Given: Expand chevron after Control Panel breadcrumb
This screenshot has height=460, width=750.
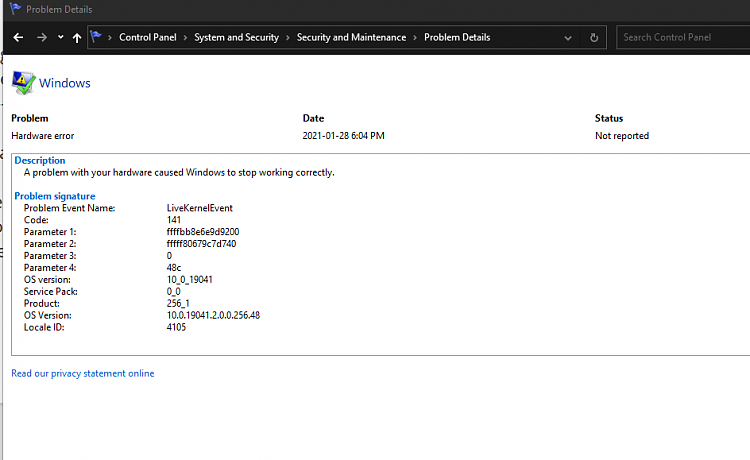Looking at the screenshot, I should coord(185,37).
